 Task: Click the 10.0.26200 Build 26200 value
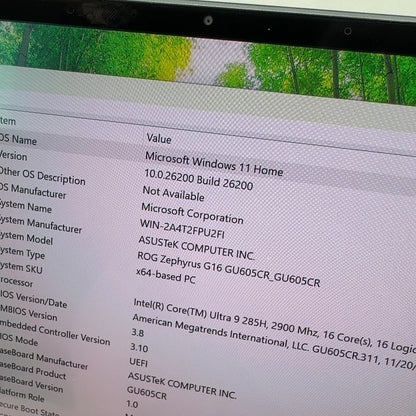(198, 180)
